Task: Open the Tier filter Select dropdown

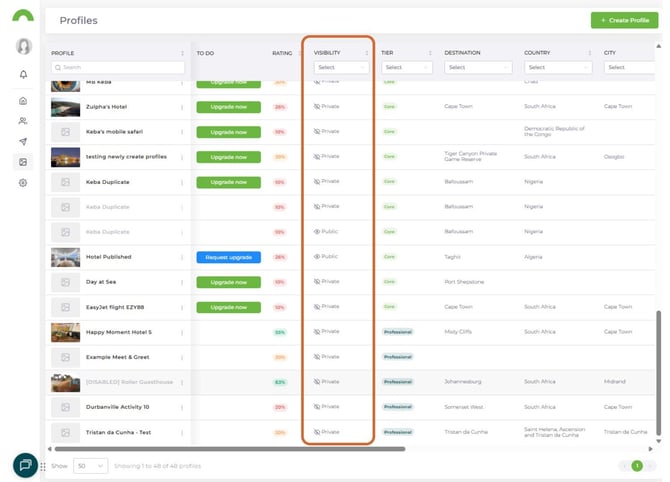Action: pos(406,67)
